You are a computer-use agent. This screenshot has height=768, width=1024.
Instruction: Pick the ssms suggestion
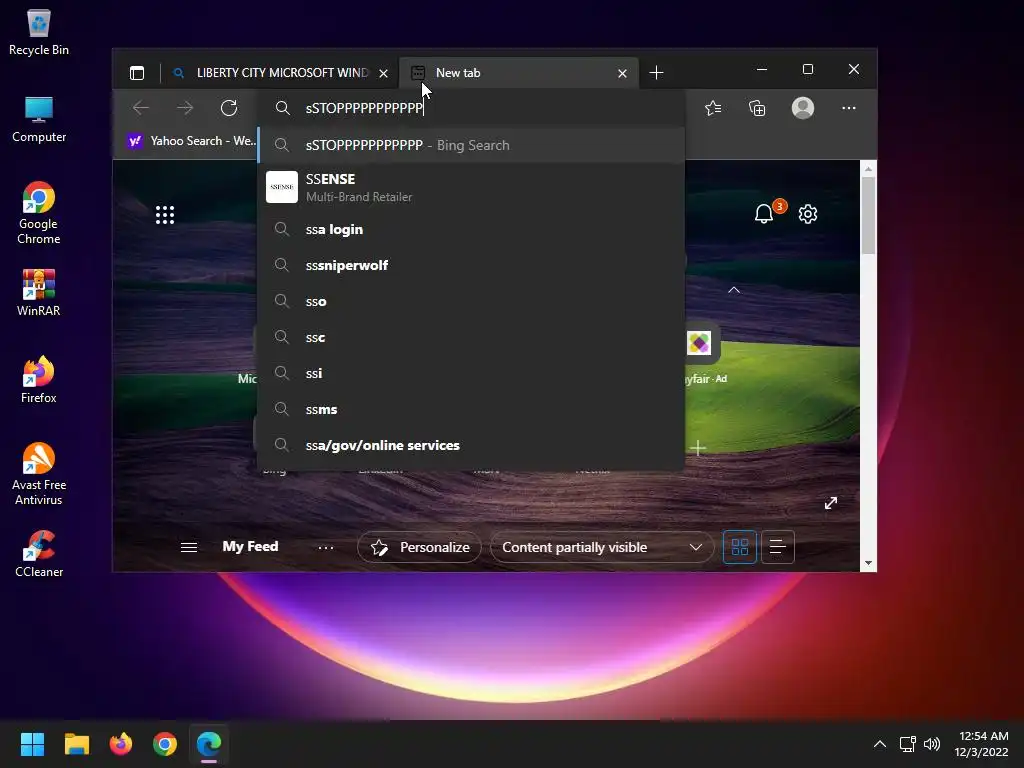(x=471, y=409)
